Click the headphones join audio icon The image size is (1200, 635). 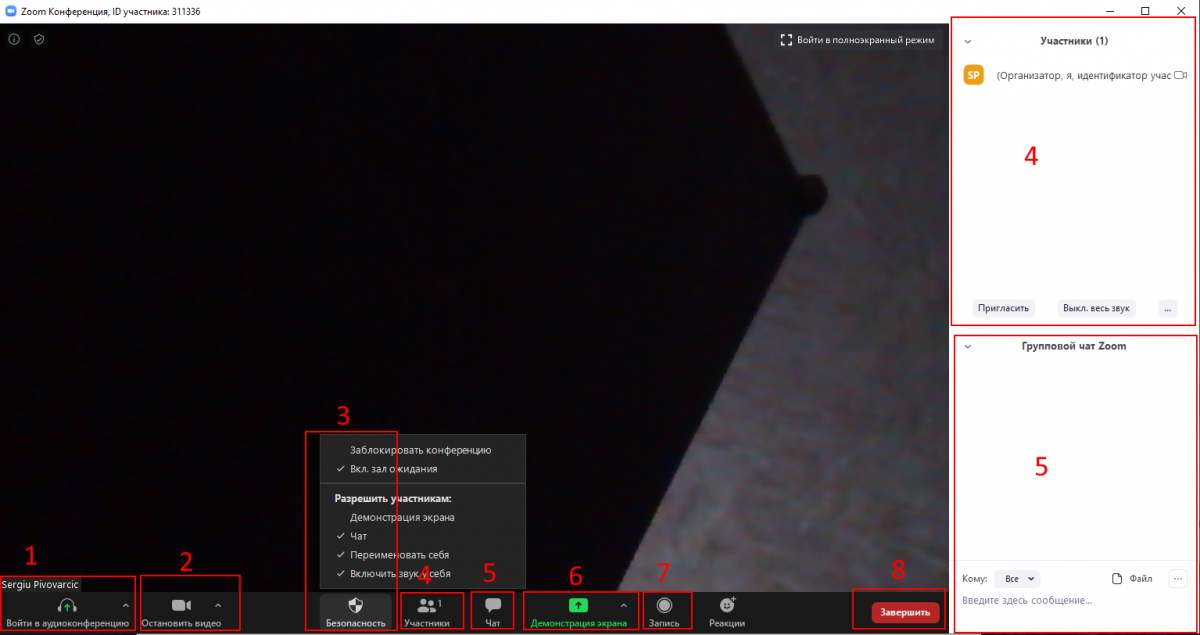coord(67,605)
